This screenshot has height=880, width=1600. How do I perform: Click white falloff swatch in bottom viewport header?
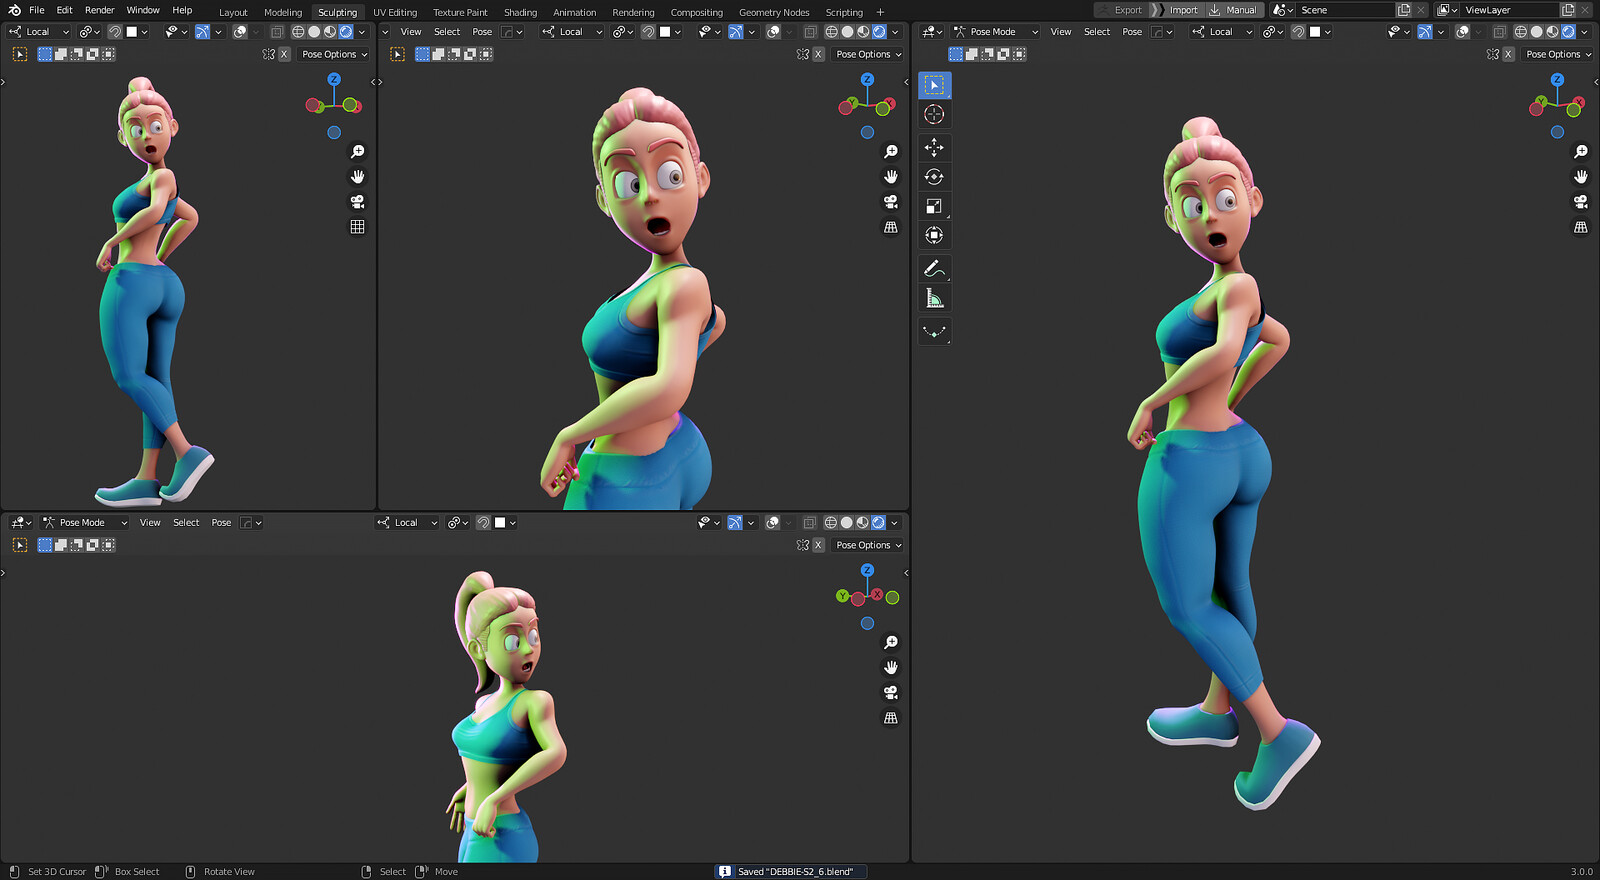click(500, 523)
